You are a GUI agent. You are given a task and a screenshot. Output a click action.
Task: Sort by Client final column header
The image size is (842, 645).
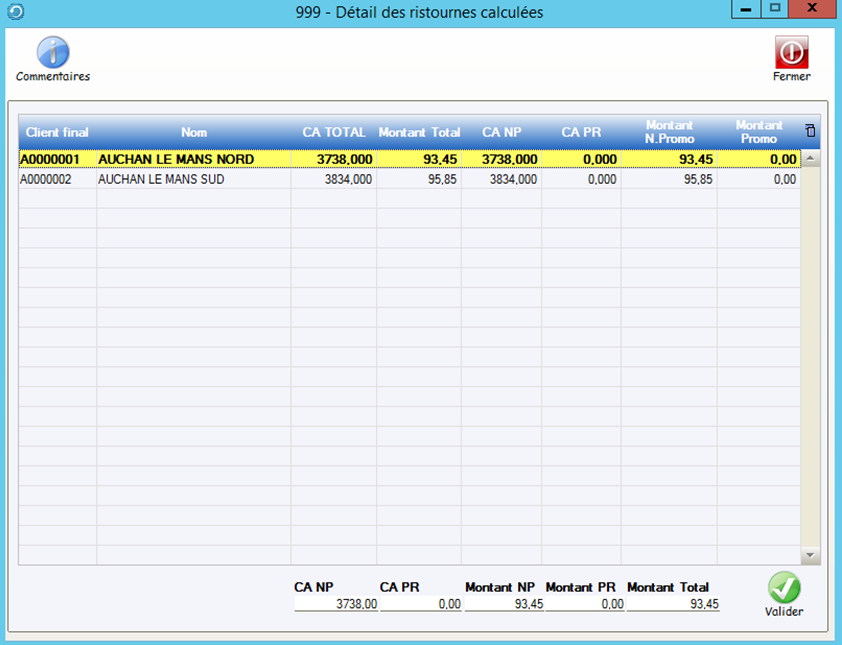57,132
